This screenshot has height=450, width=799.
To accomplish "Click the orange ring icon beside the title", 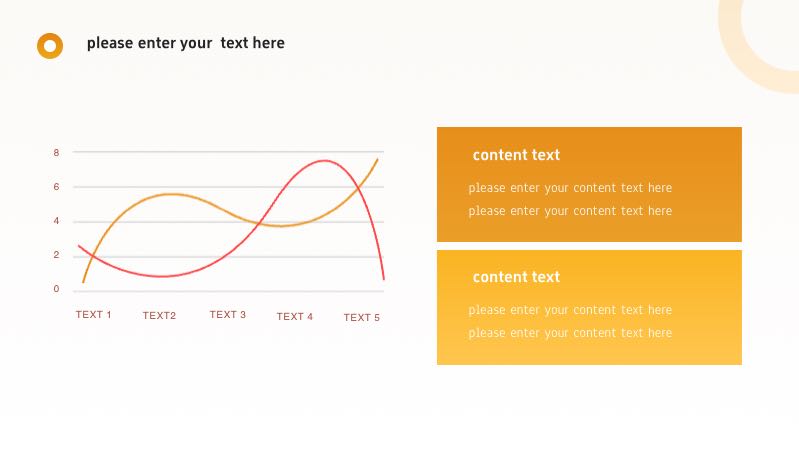I will tap(50, 45).
